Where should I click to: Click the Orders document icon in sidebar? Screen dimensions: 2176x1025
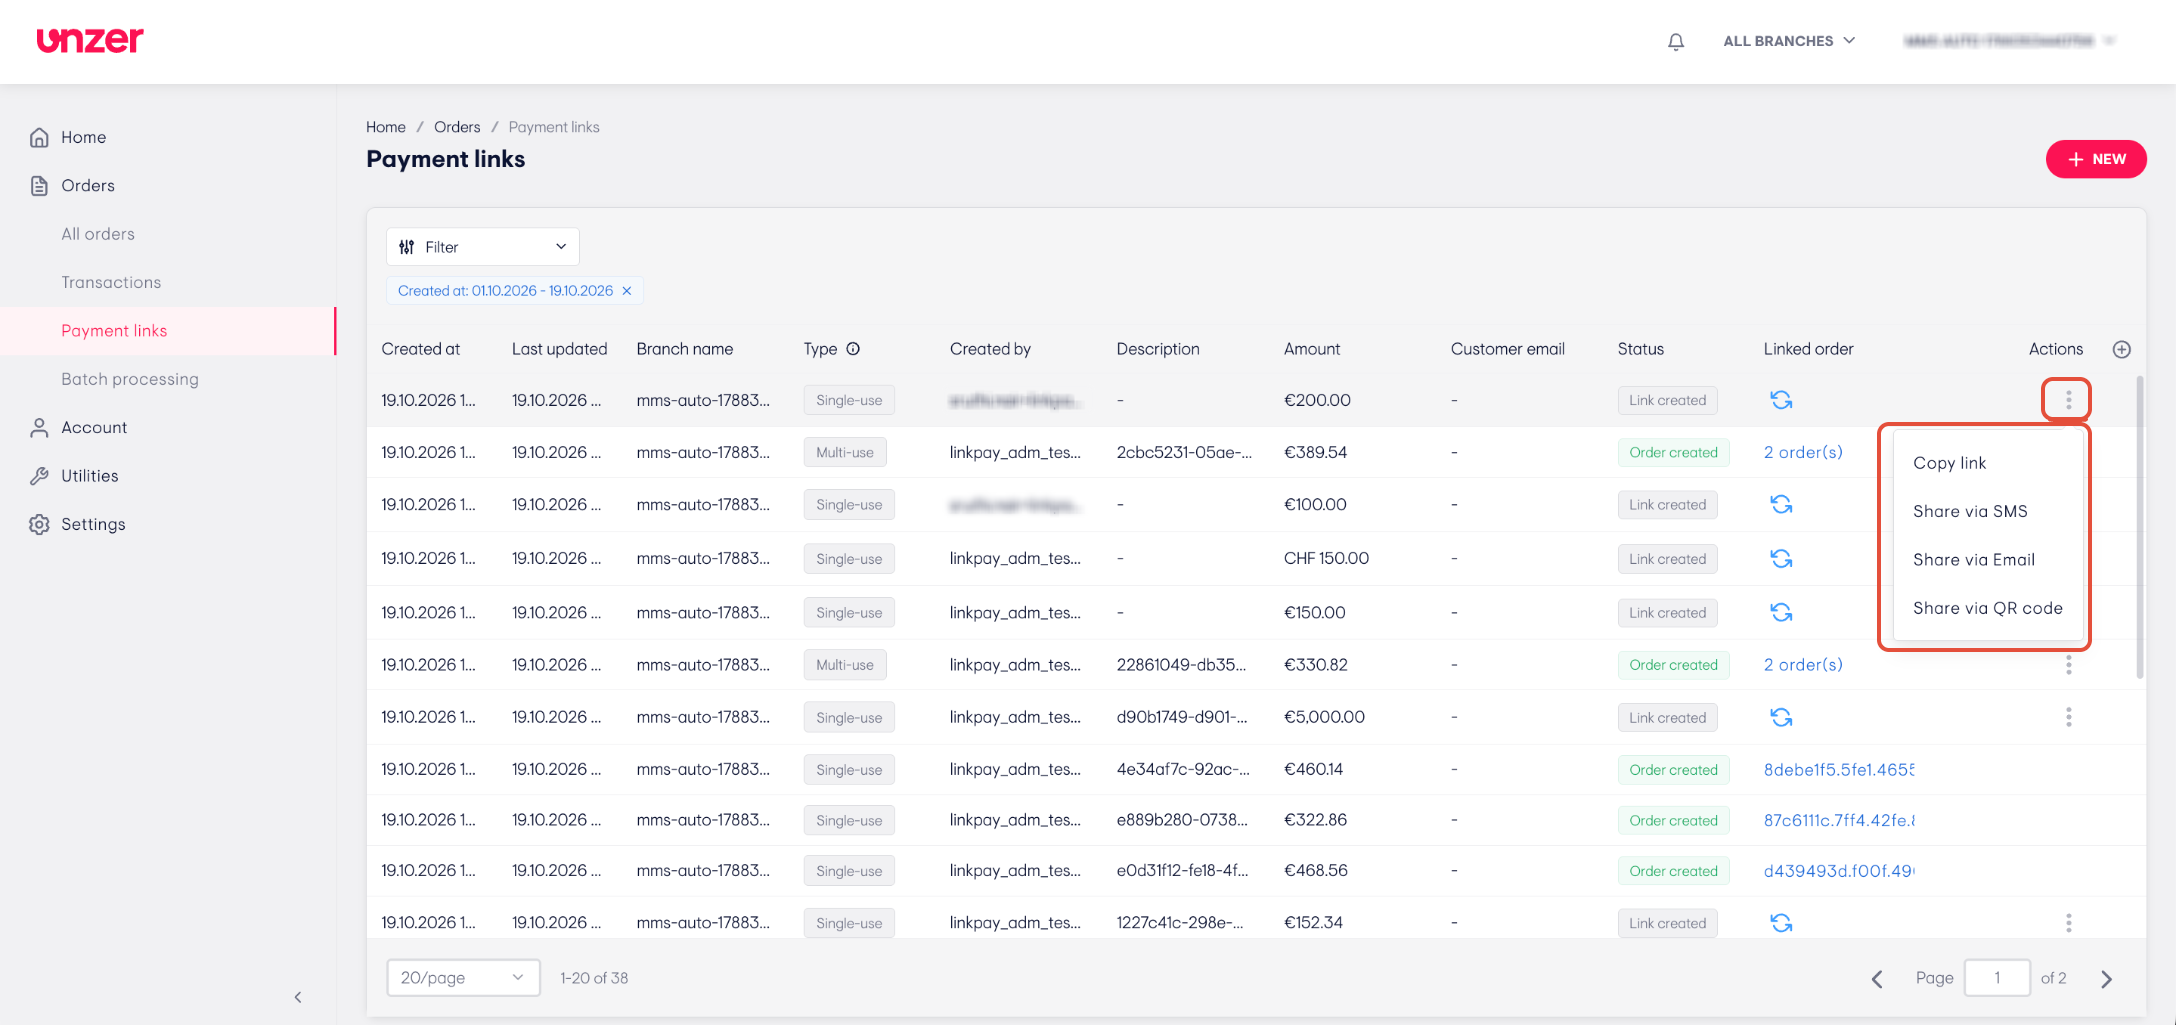tap(39, 186)
